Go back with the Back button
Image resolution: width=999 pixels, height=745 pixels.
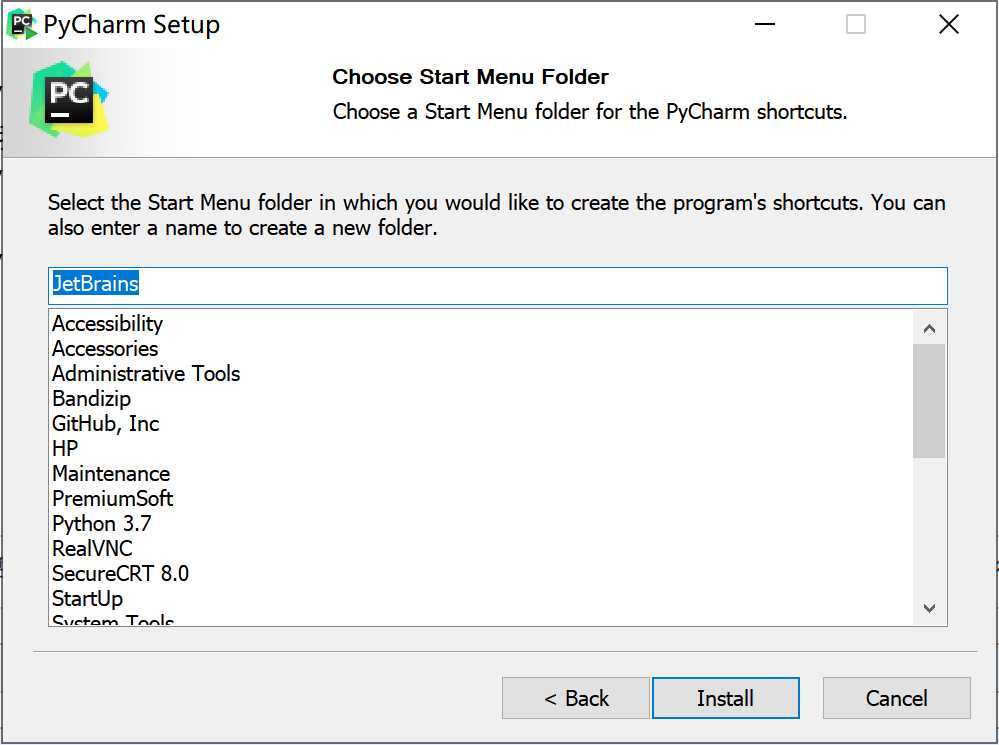point(576,698)
